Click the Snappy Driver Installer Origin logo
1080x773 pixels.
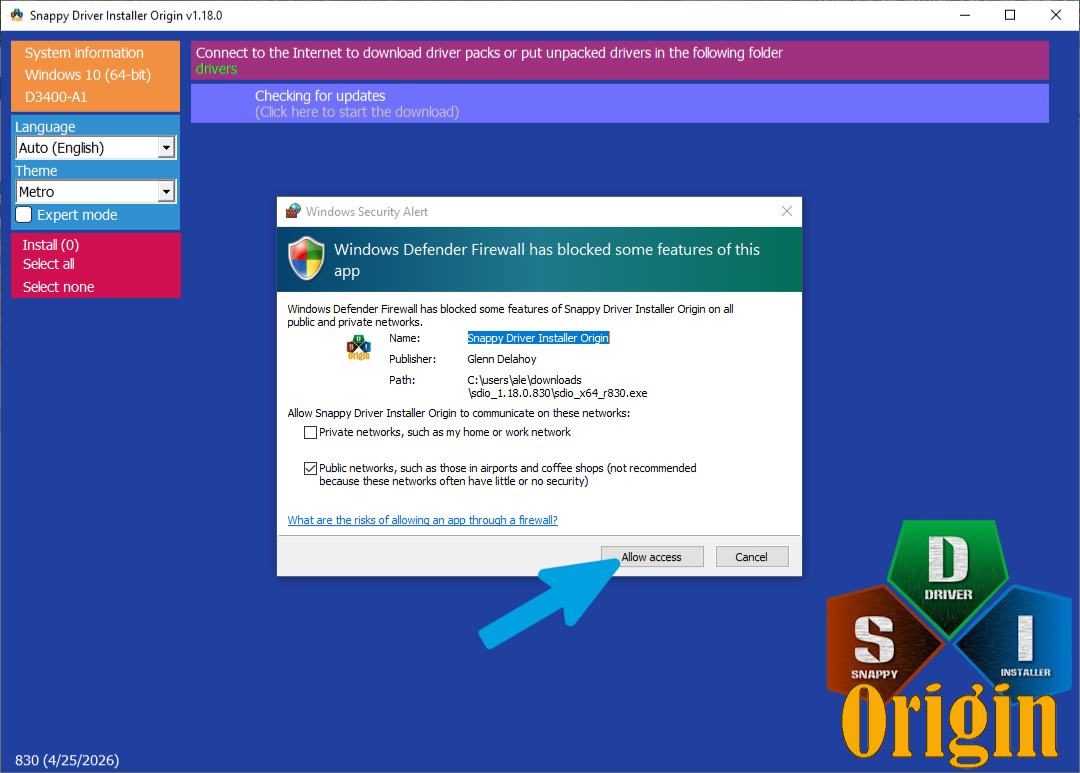click(x=948, y=643)
